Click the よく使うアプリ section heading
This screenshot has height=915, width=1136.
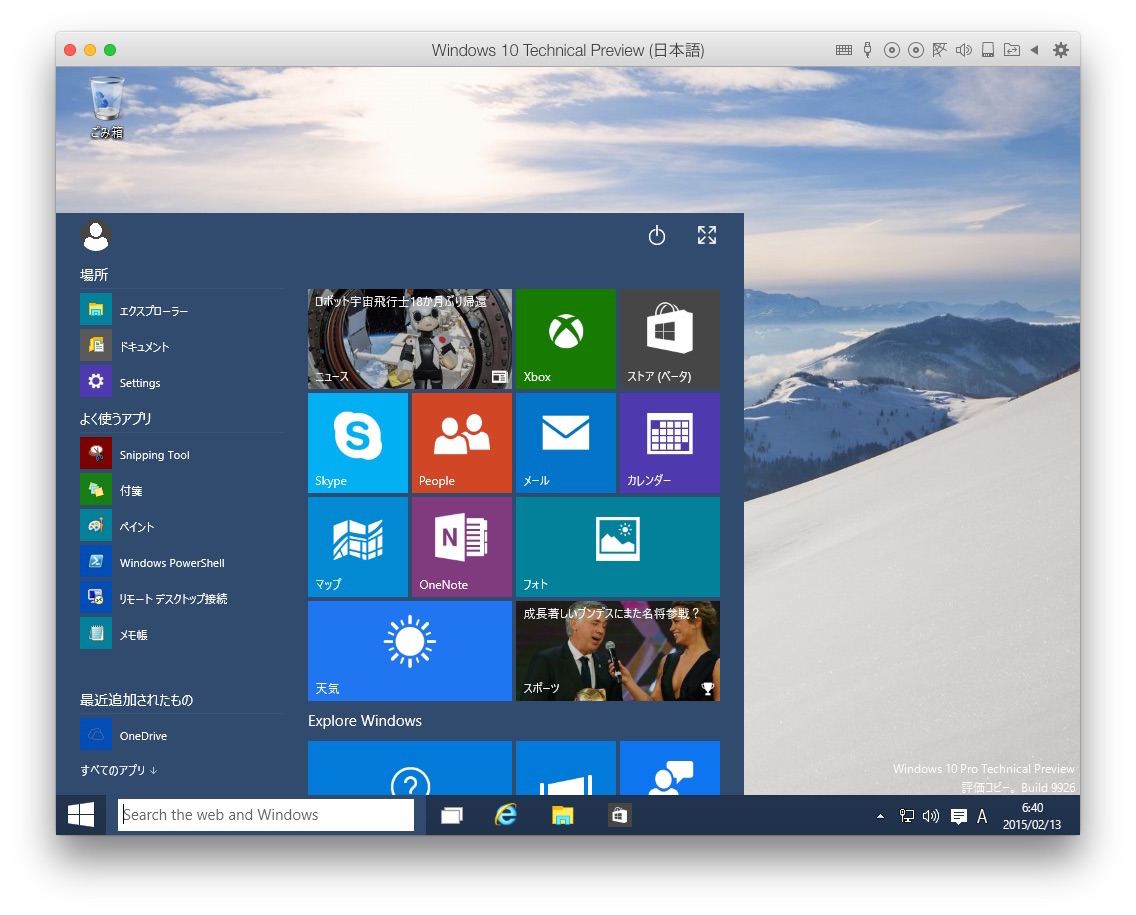click(115, 419)
